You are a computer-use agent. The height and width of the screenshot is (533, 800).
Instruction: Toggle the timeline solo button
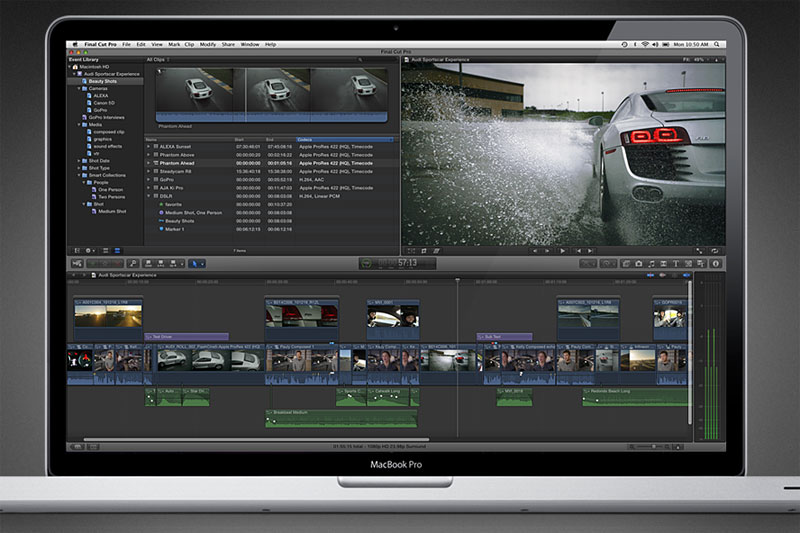point(674,275)
